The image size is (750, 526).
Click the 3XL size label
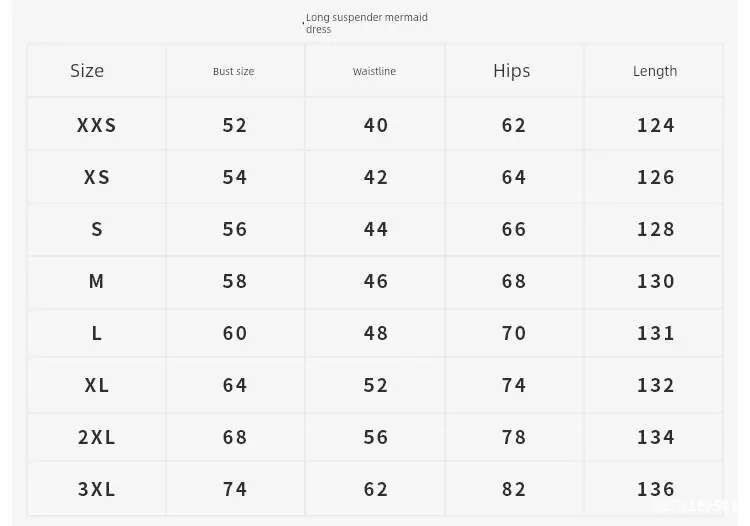tap(97, 489)
